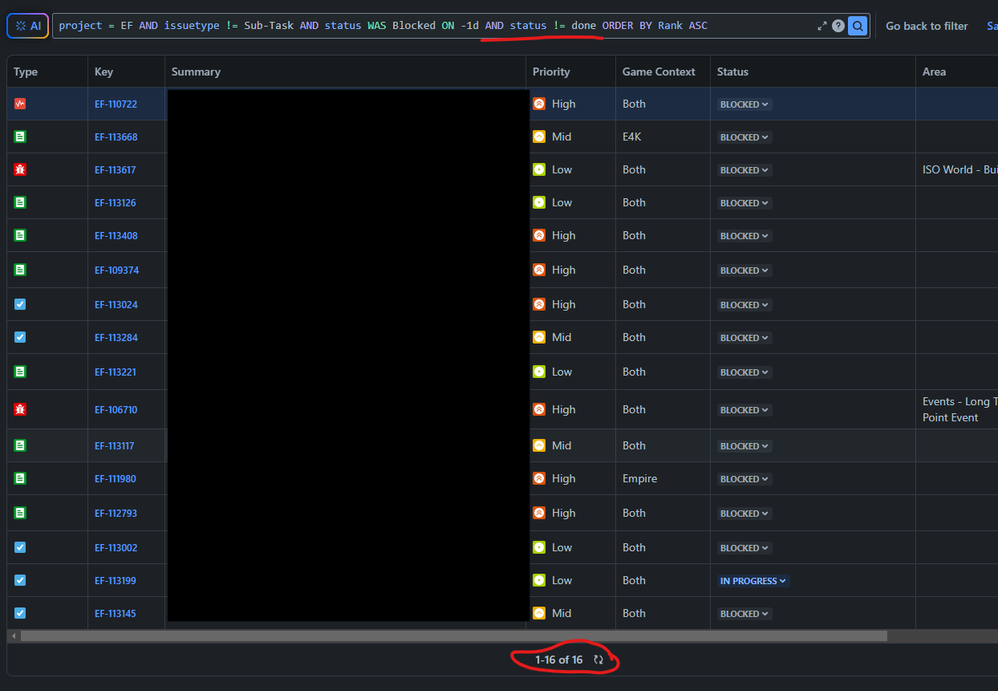This screenshot has width=998, height=691.
Task: Sort by Area column header
Action: tap(934, 72)
